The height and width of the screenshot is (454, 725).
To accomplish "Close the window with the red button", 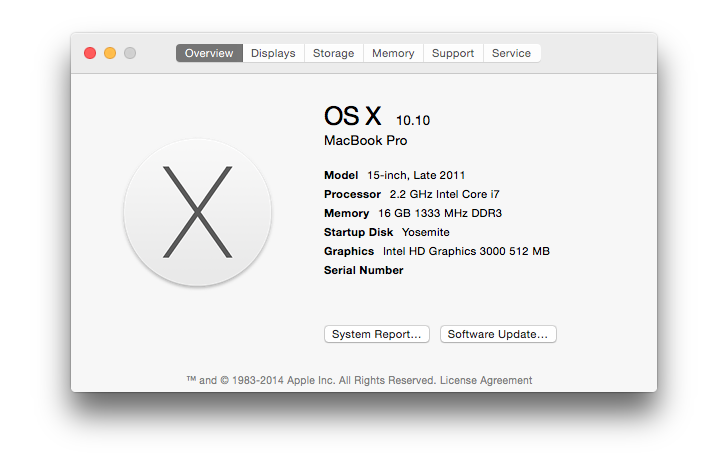I will coord(90,53).
